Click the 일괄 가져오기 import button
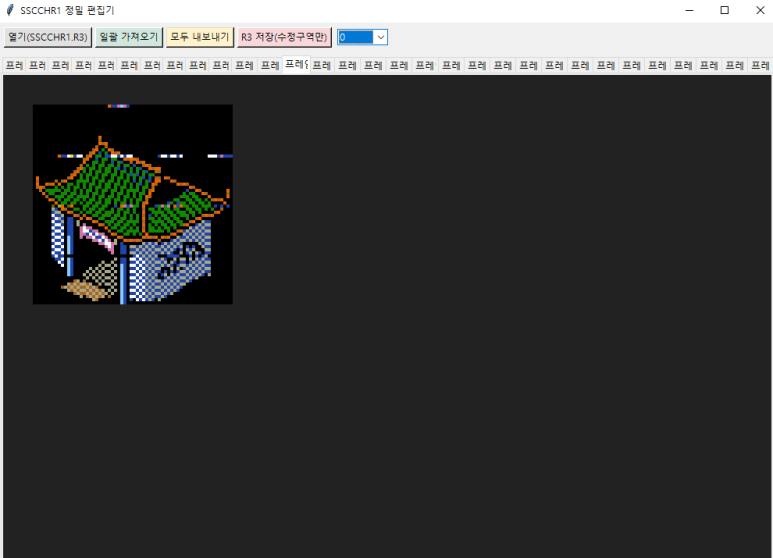 click(129, 37)
